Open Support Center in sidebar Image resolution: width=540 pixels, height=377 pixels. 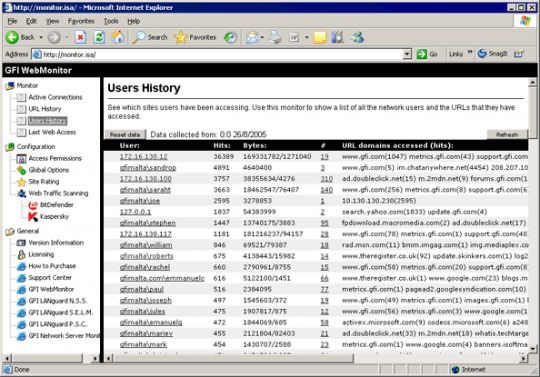pyautogui.click(x=50, y=277)
